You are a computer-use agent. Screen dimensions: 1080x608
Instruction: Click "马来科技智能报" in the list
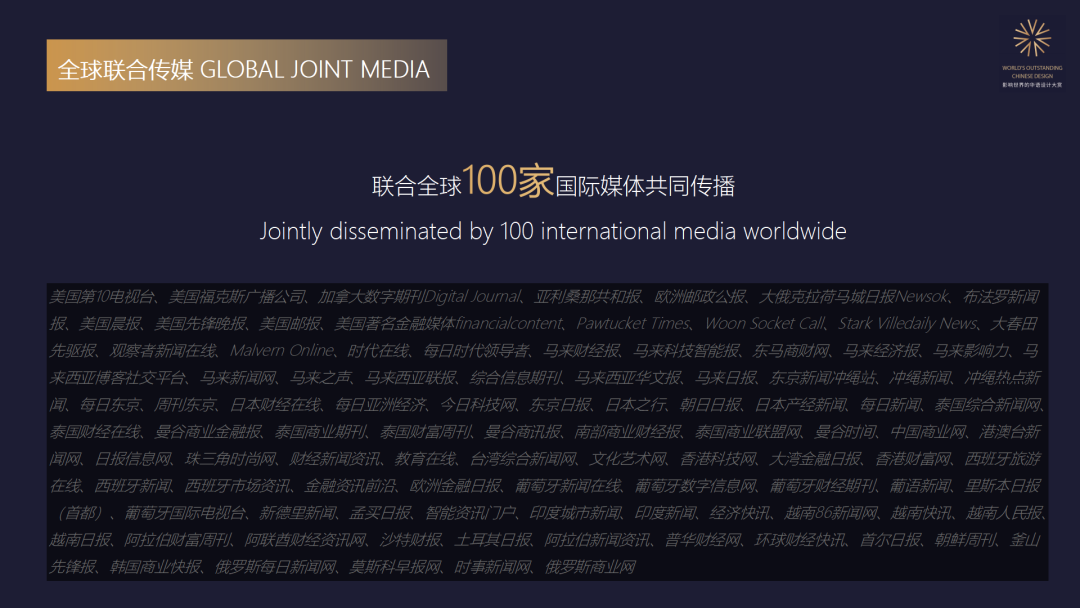click(x=686, y=350)
